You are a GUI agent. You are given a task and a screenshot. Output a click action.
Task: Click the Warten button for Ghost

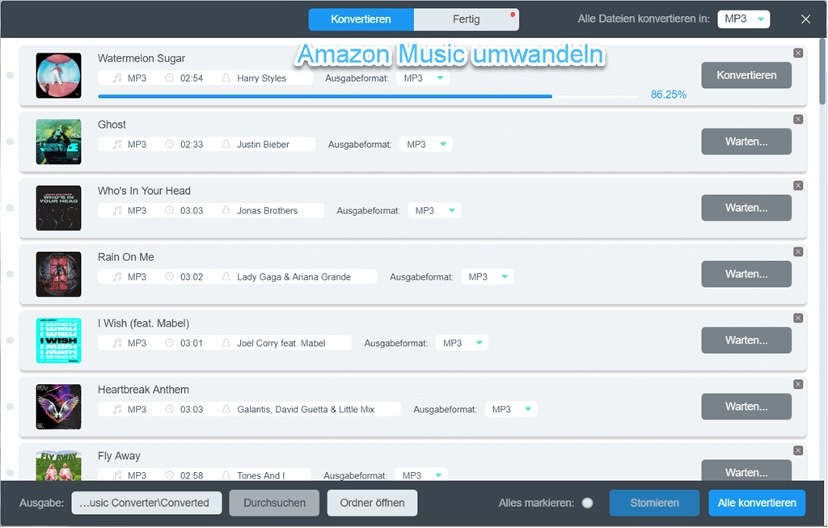point(746,142)
